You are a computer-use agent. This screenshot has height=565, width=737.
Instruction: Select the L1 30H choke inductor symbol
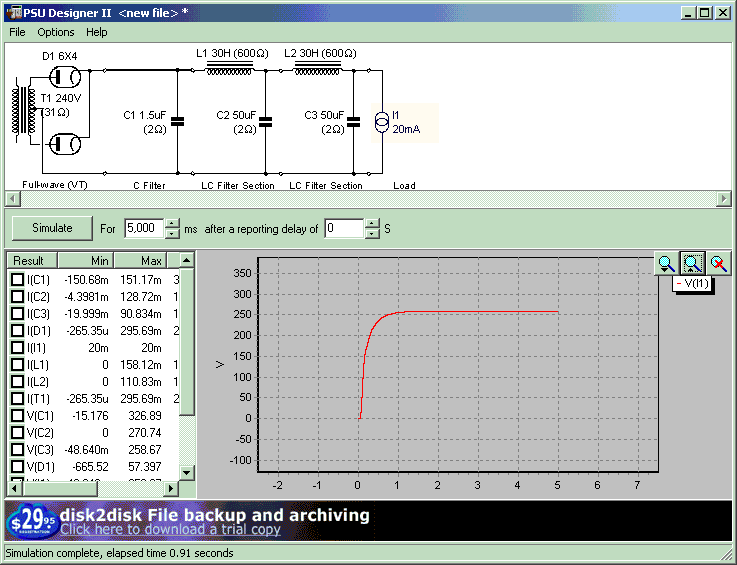pos(229,69)
